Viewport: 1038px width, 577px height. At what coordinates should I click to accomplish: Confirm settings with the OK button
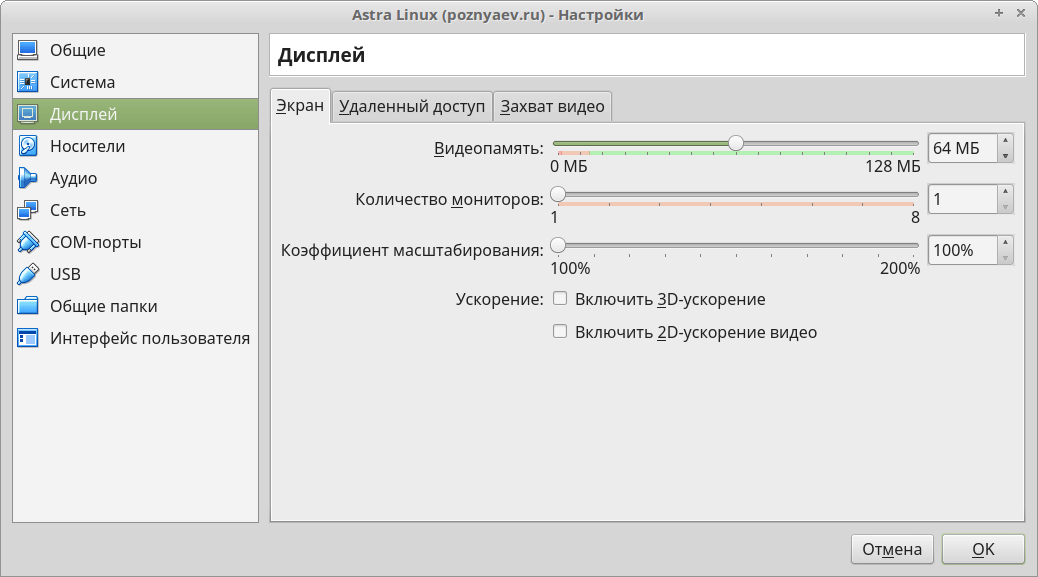click(x=983, y=549)
